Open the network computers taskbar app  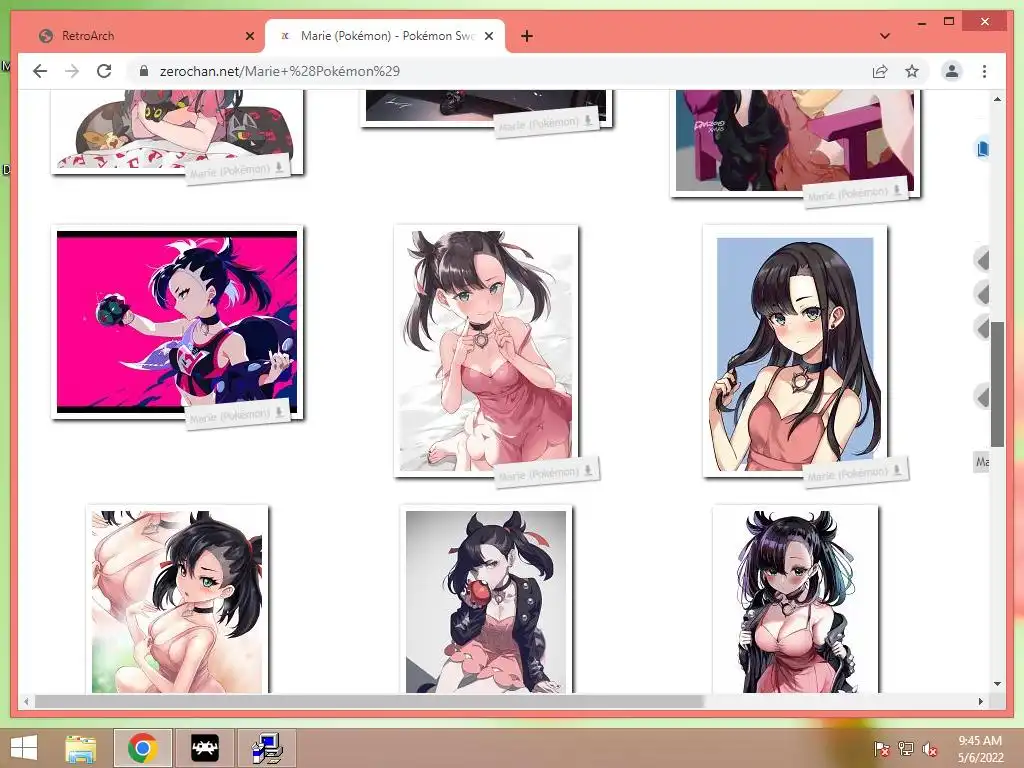click(266, 748)
